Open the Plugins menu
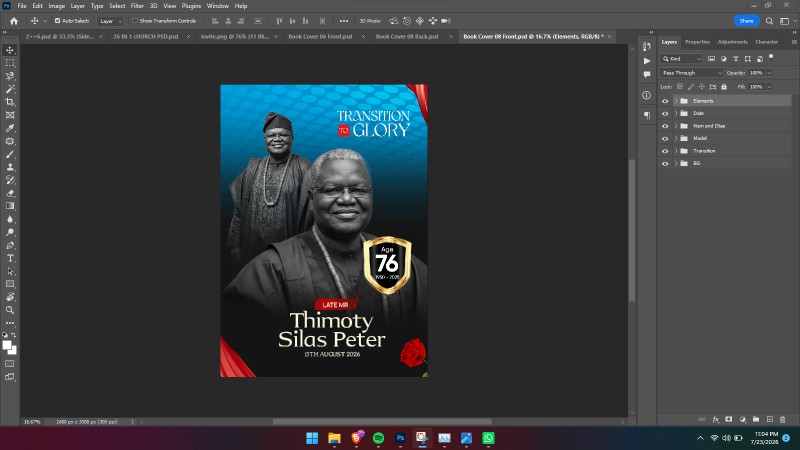 pos(191,6)
